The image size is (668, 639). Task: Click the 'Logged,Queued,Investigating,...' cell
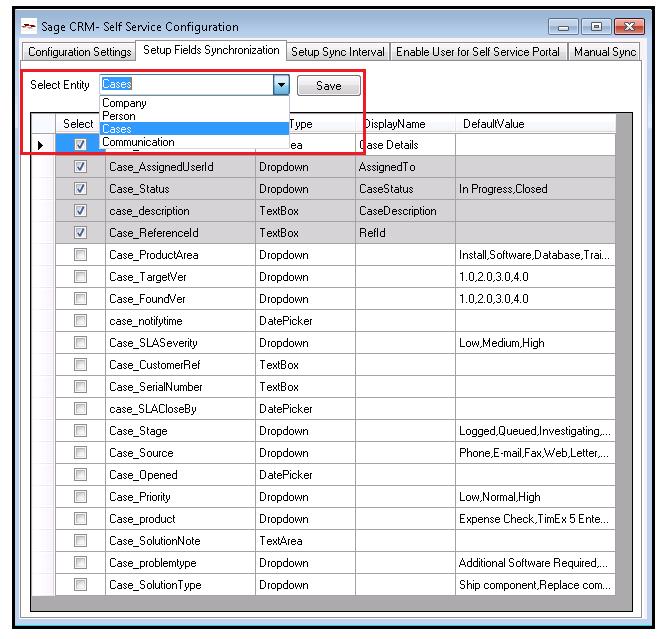pyautogui.click(x=536, y=431)
